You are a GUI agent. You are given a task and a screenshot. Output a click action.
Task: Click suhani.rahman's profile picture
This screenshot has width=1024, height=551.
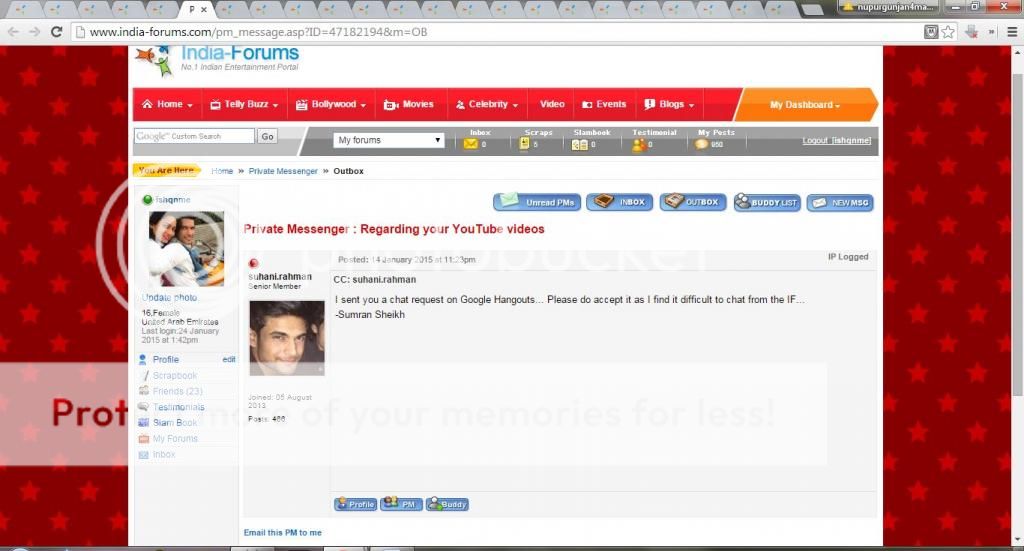(x=286, y=338)
